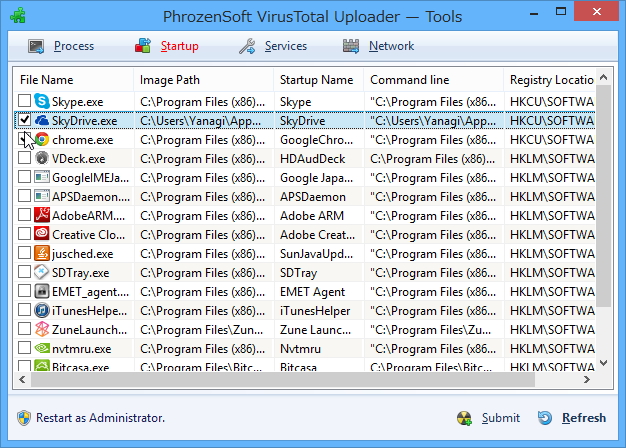The width and height of the screenshot is (626, 448).
Task: Select the HDAudDeck startup name cell
Action: coord(319,159)
